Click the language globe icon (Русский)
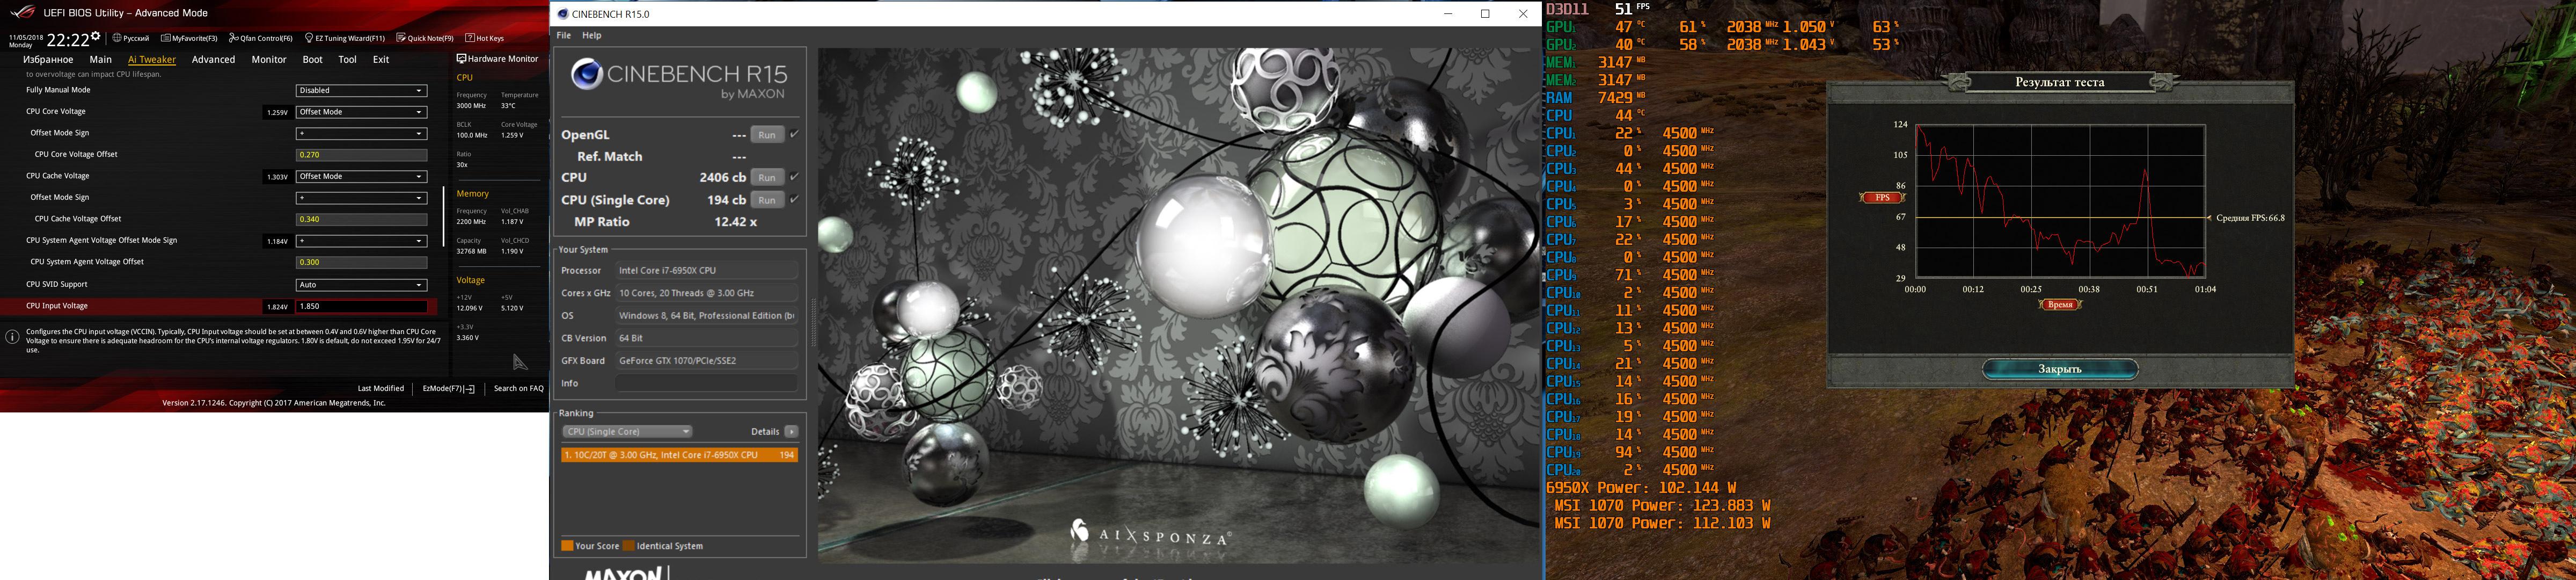This screenshot has width=2576, height=580. pos(117,38)
